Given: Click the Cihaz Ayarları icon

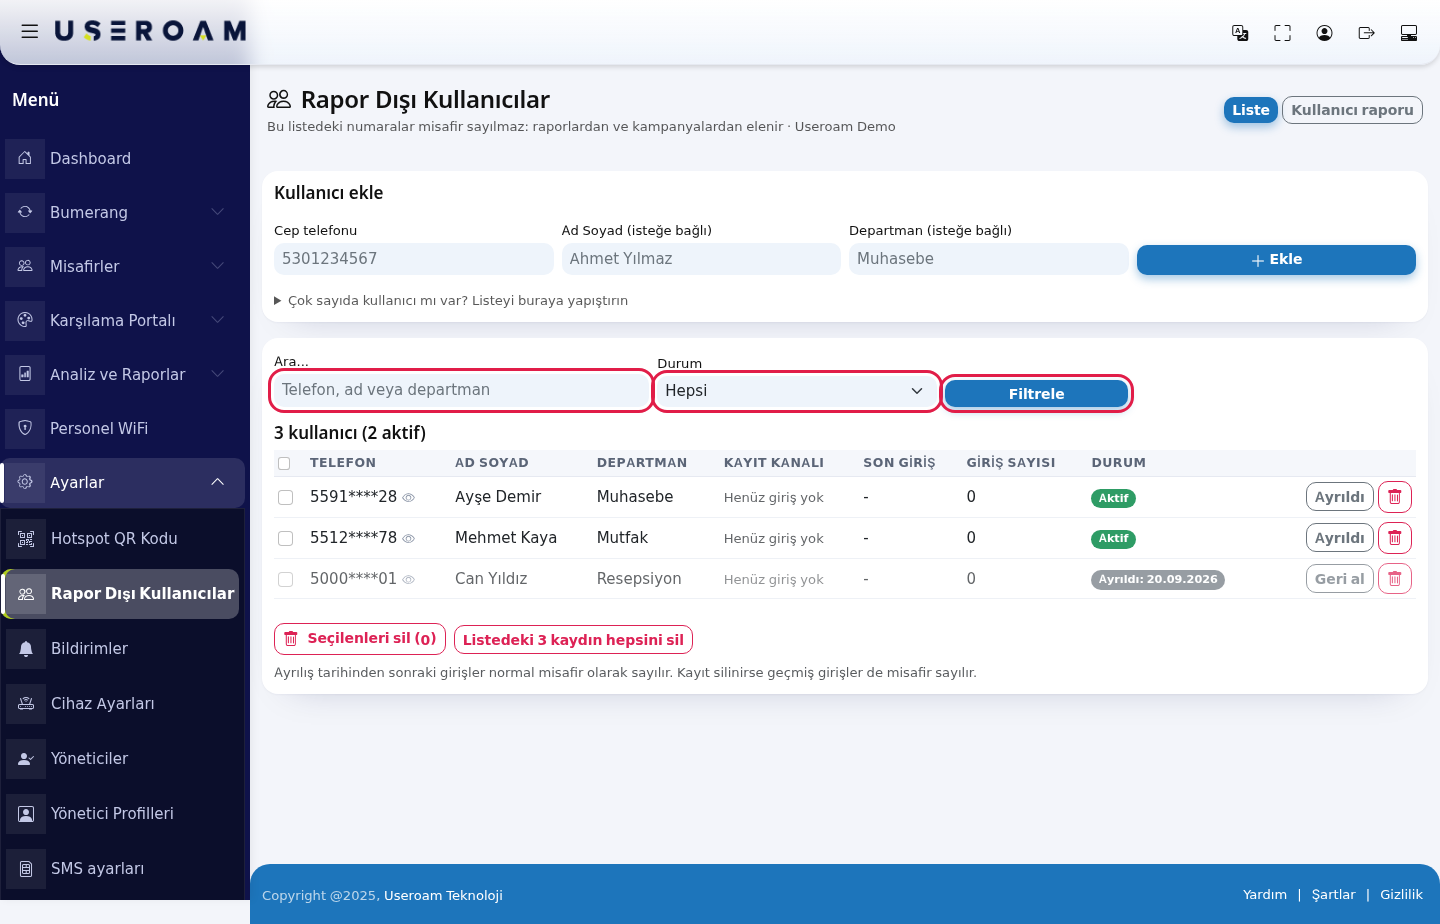Looking at the screenshot, I should (x=26, y=704).
